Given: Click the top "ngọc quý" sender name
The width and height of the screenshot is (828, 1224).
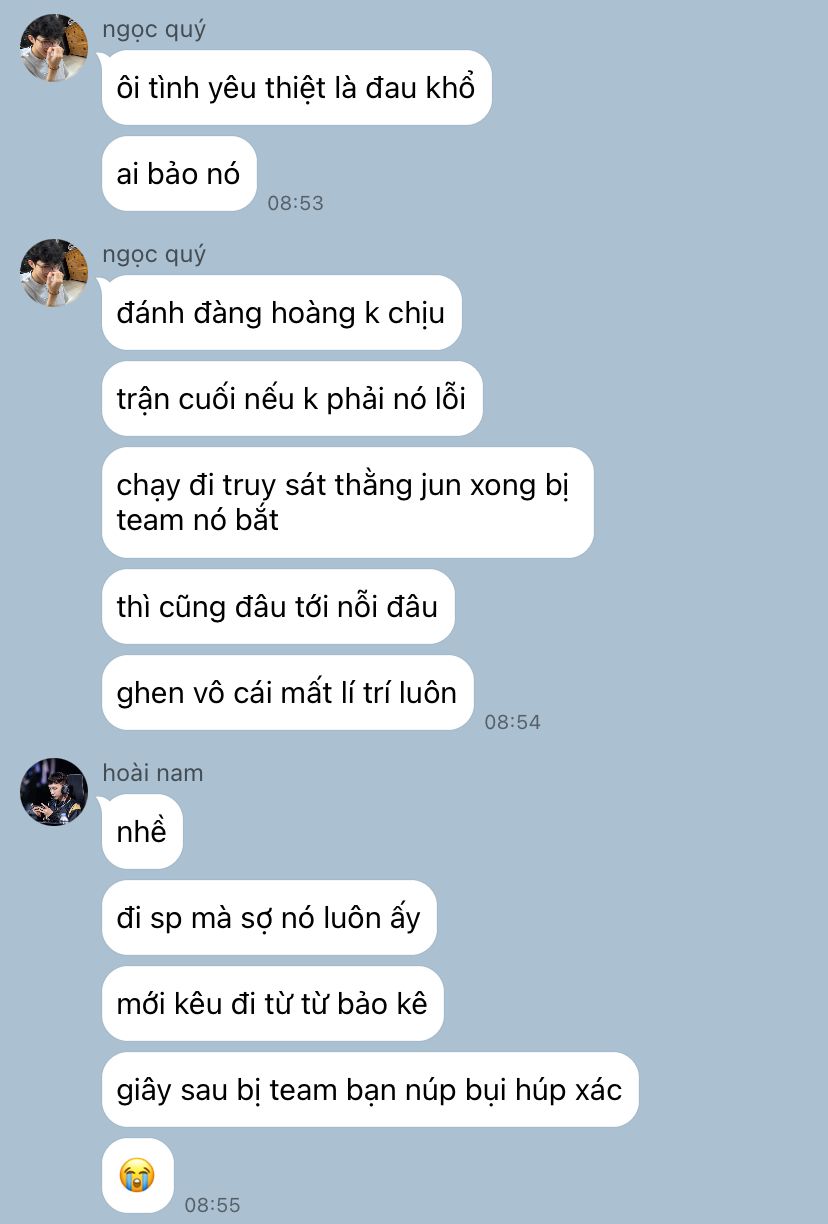Looking at the screenshot, I should point(154,29).
